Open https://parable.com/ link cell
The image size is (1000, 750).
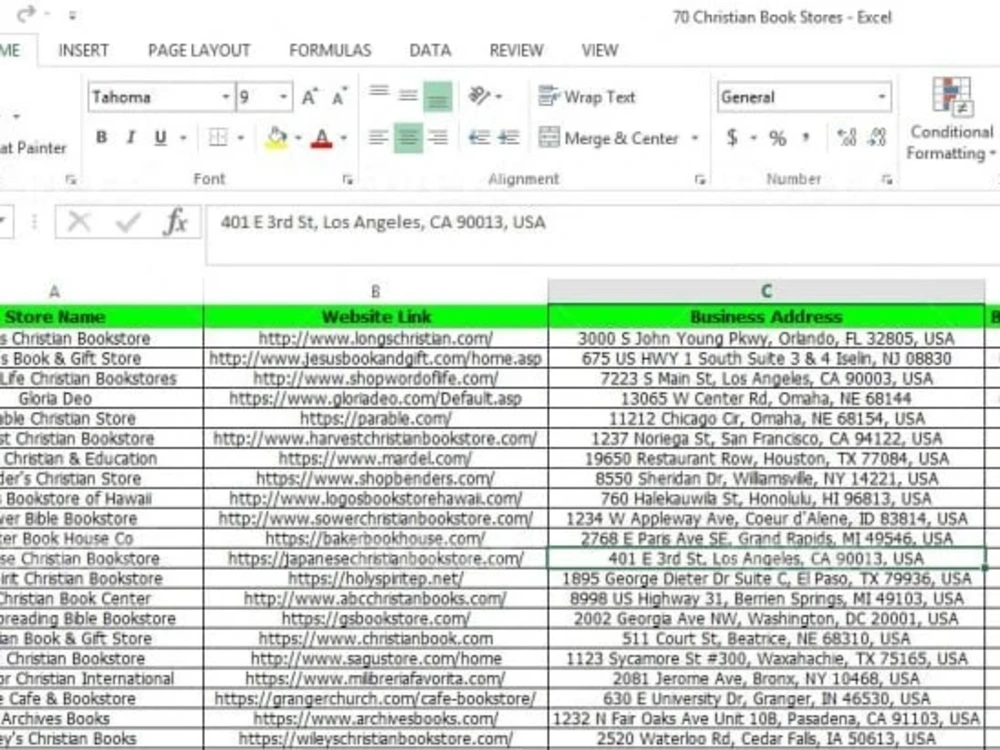376,419
